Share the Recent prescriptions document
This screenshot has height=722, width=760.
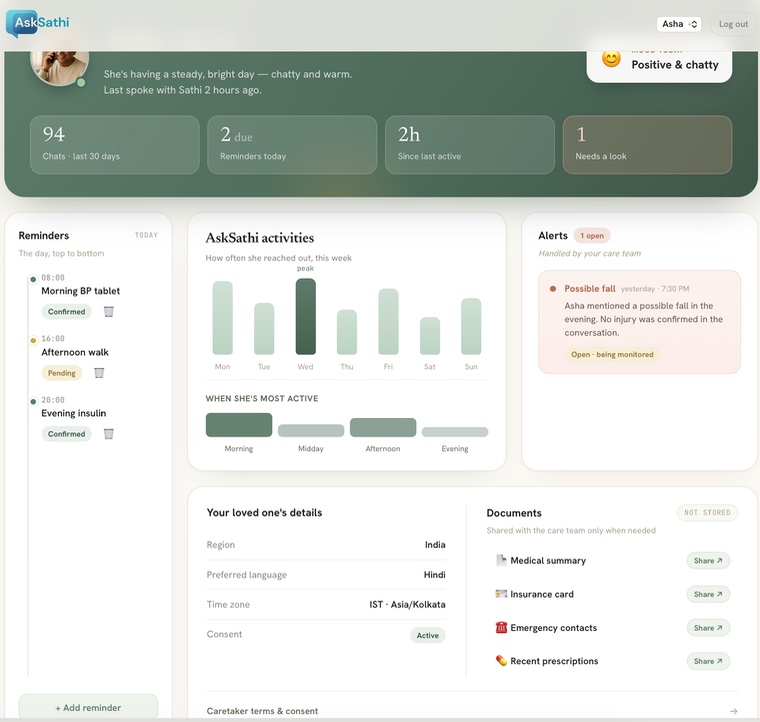(708, 661)
